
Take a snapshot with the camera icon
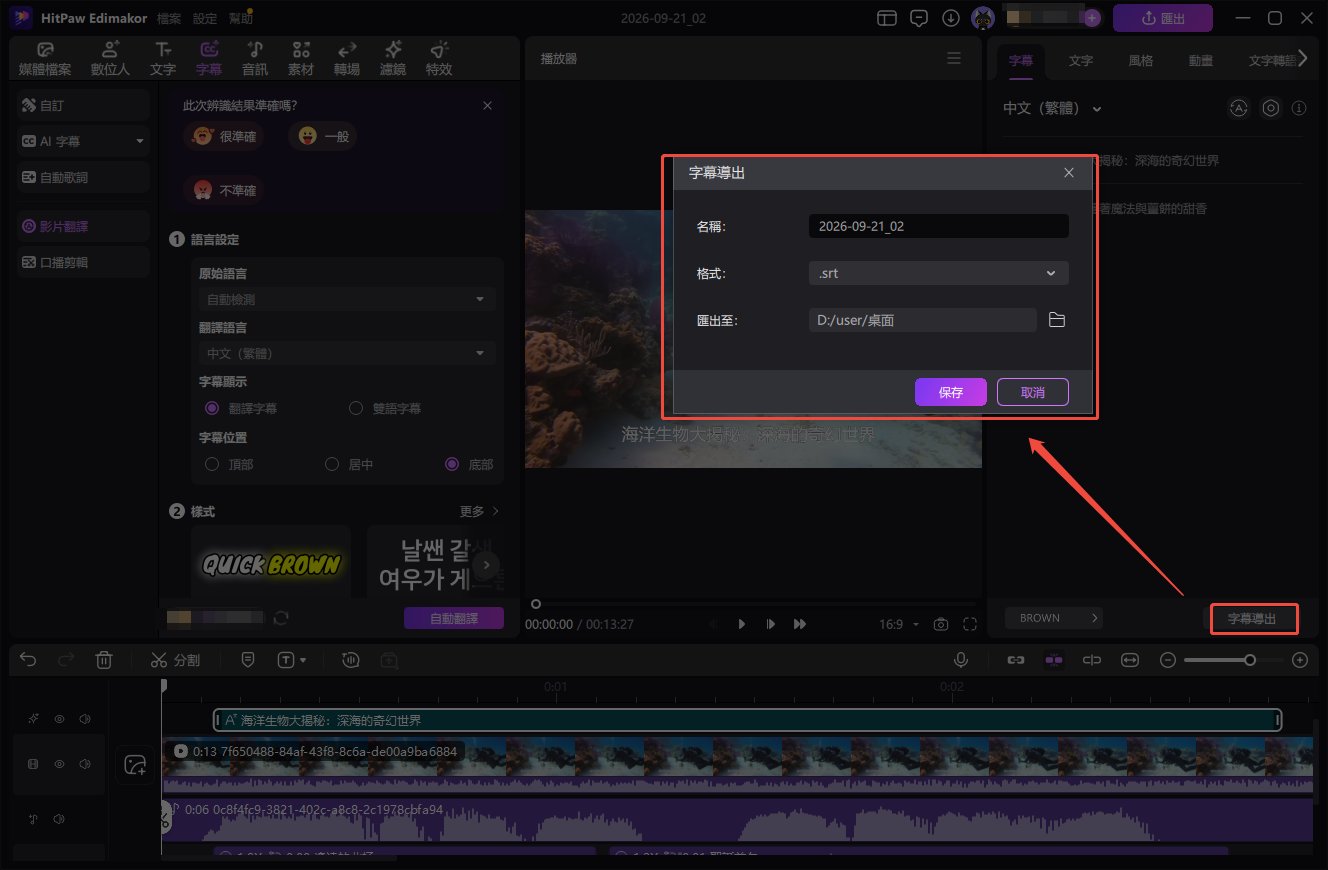940,624
